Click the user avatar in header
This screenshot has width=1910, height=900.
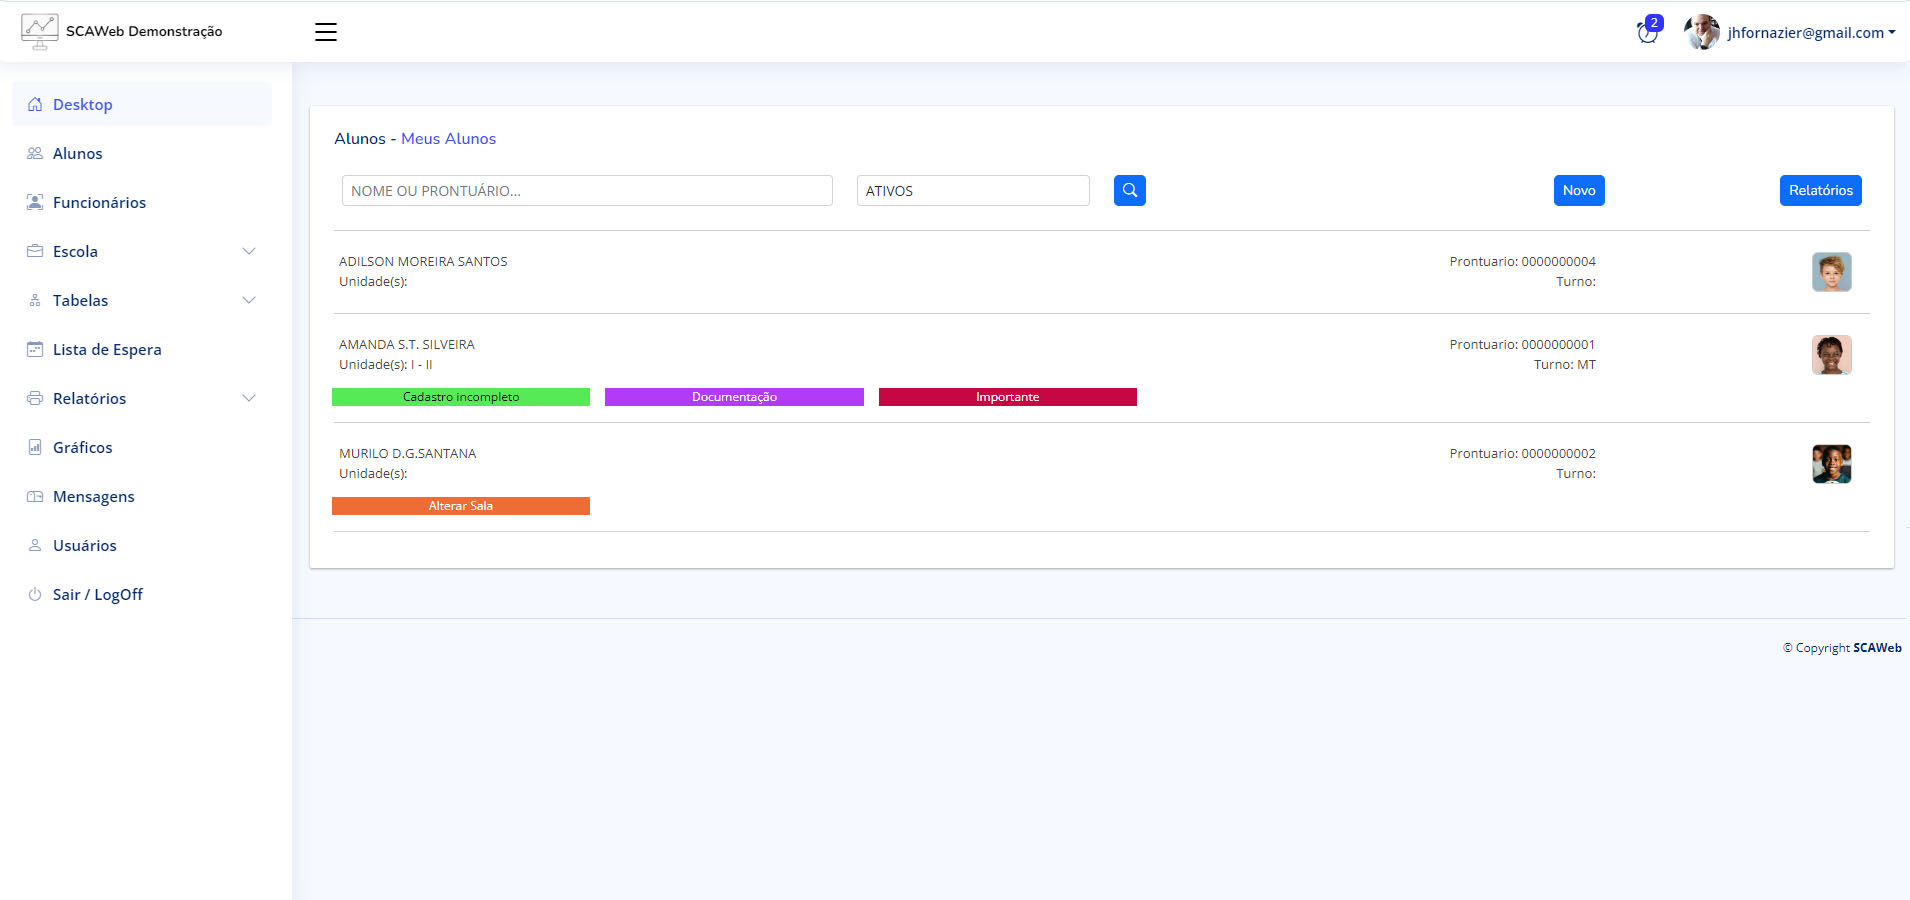click(x=1701, y=32)
